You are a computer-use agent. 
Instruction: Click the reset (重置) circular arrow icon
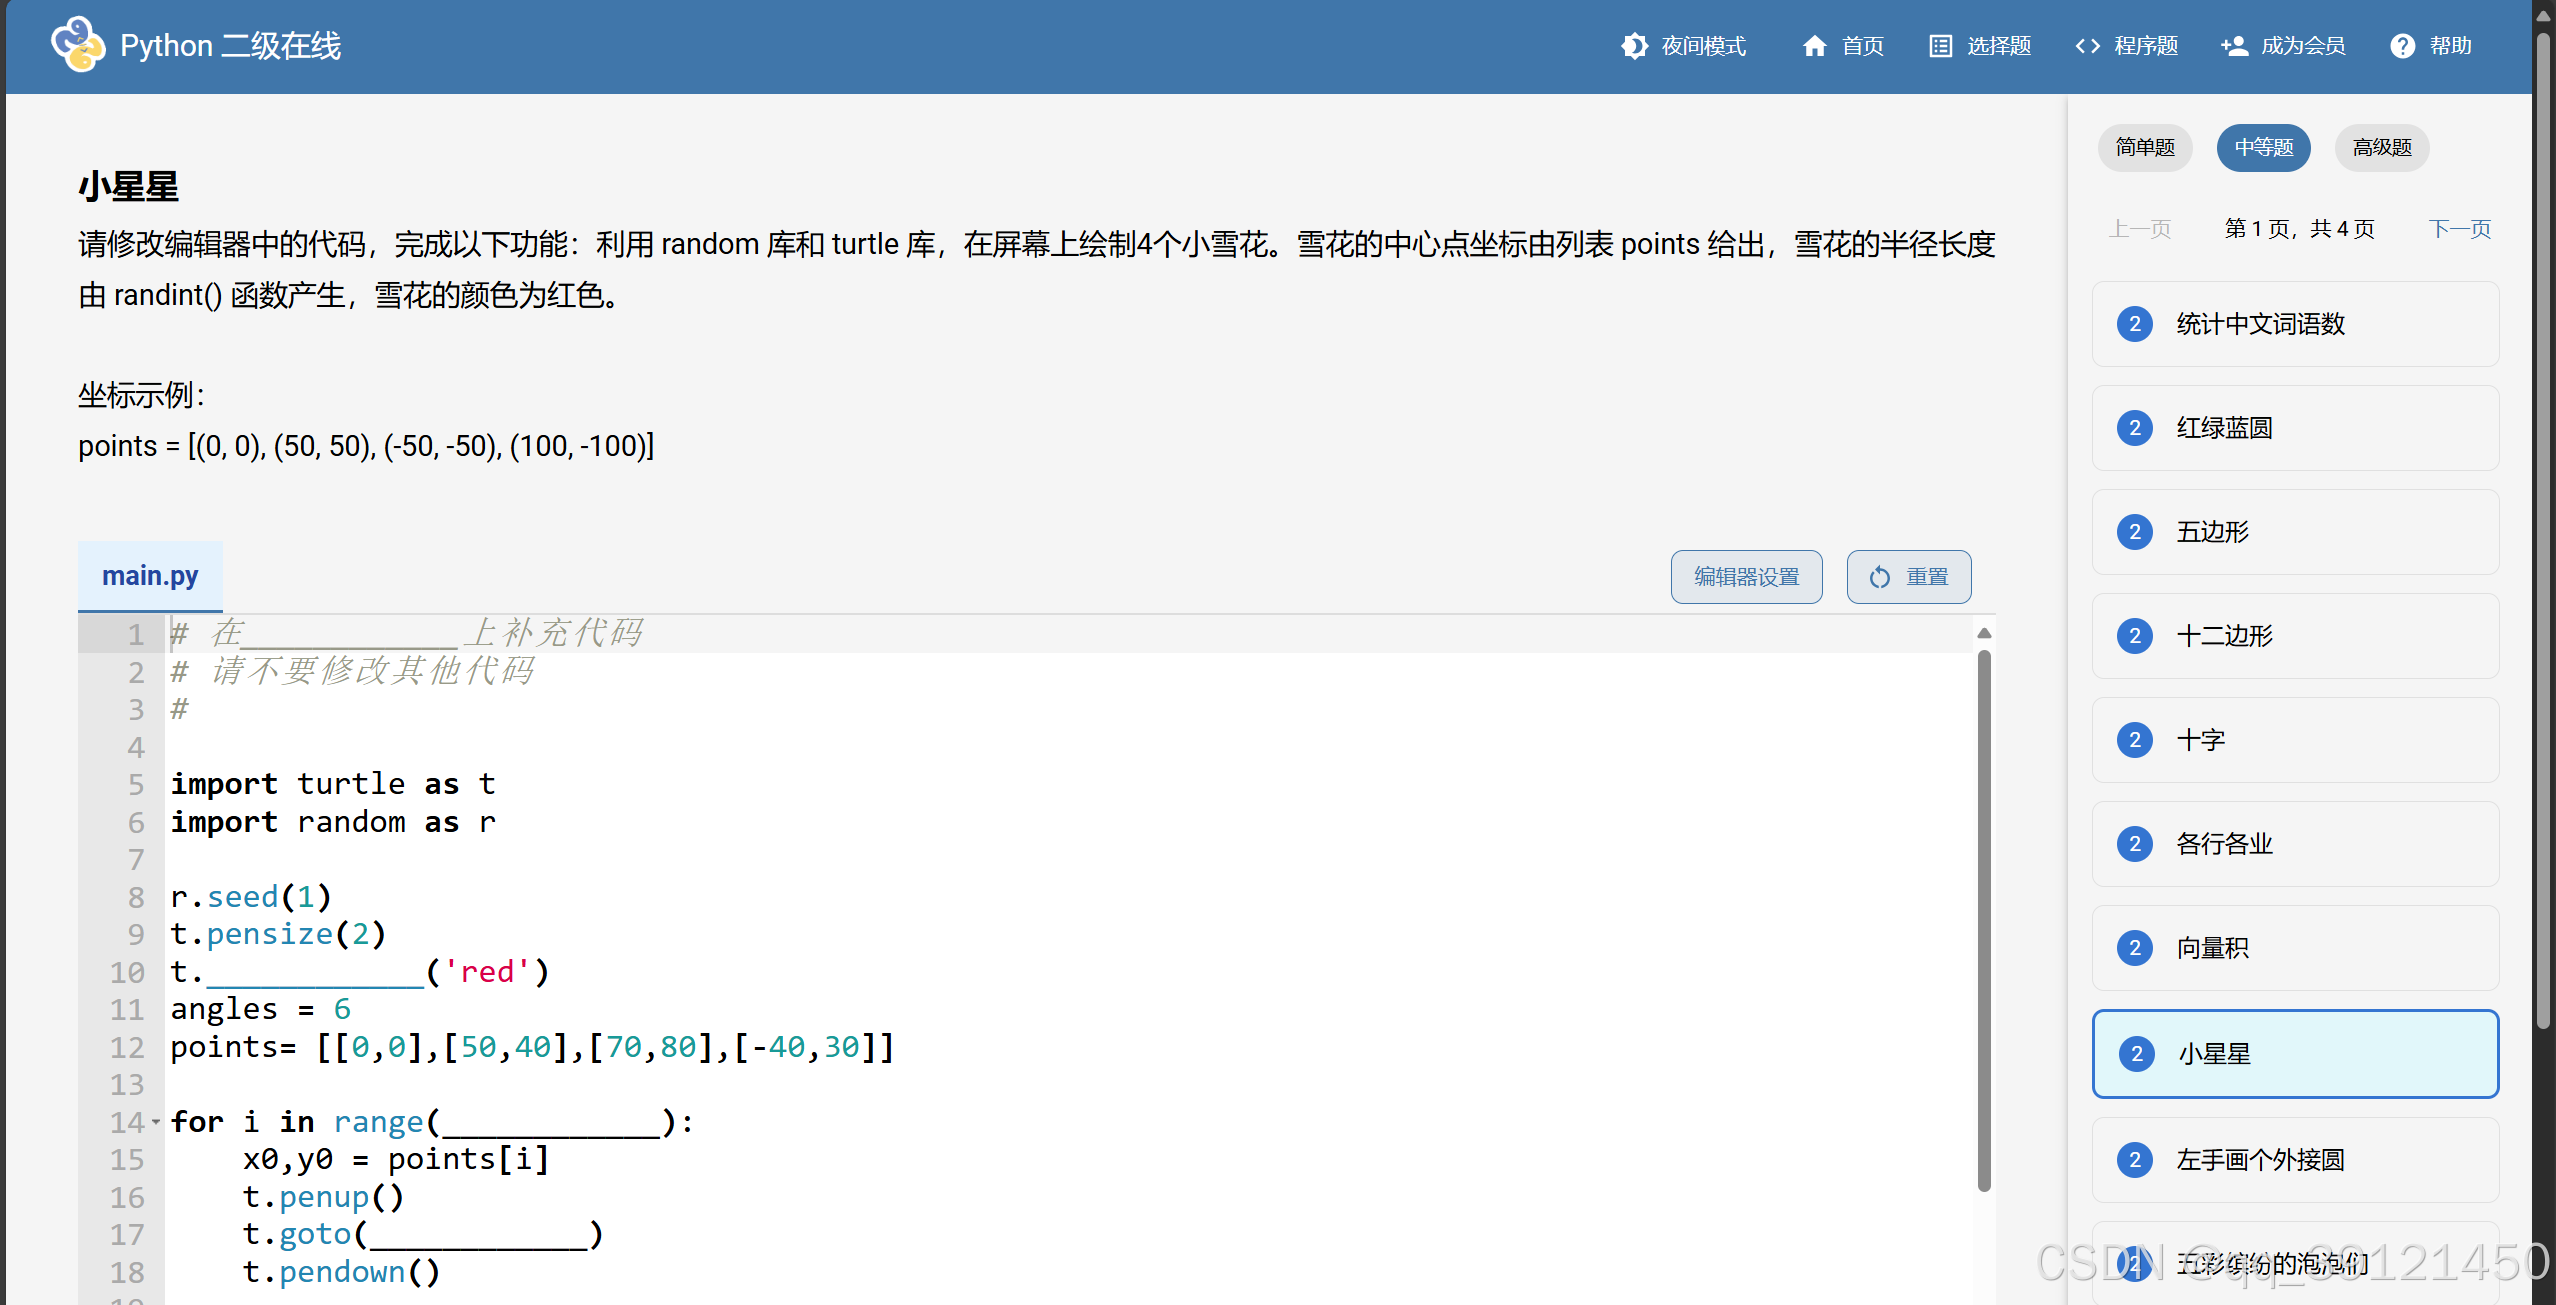[x=1879, y=577]
